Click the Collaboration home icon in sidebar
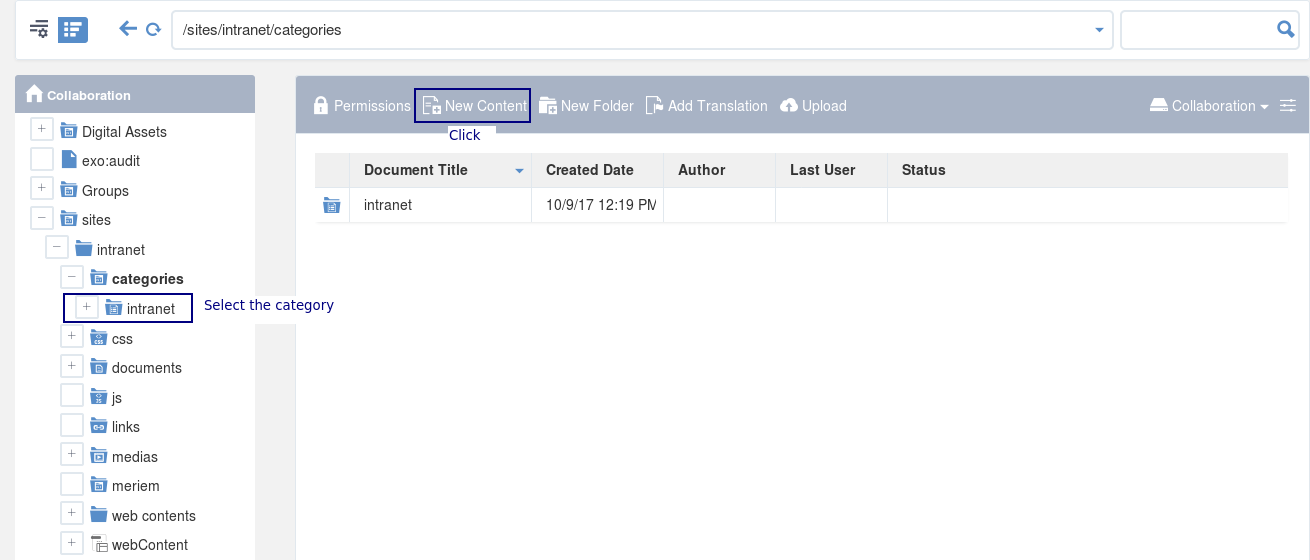This screenshot has width=1310, height=560. (x=34, y=94)
